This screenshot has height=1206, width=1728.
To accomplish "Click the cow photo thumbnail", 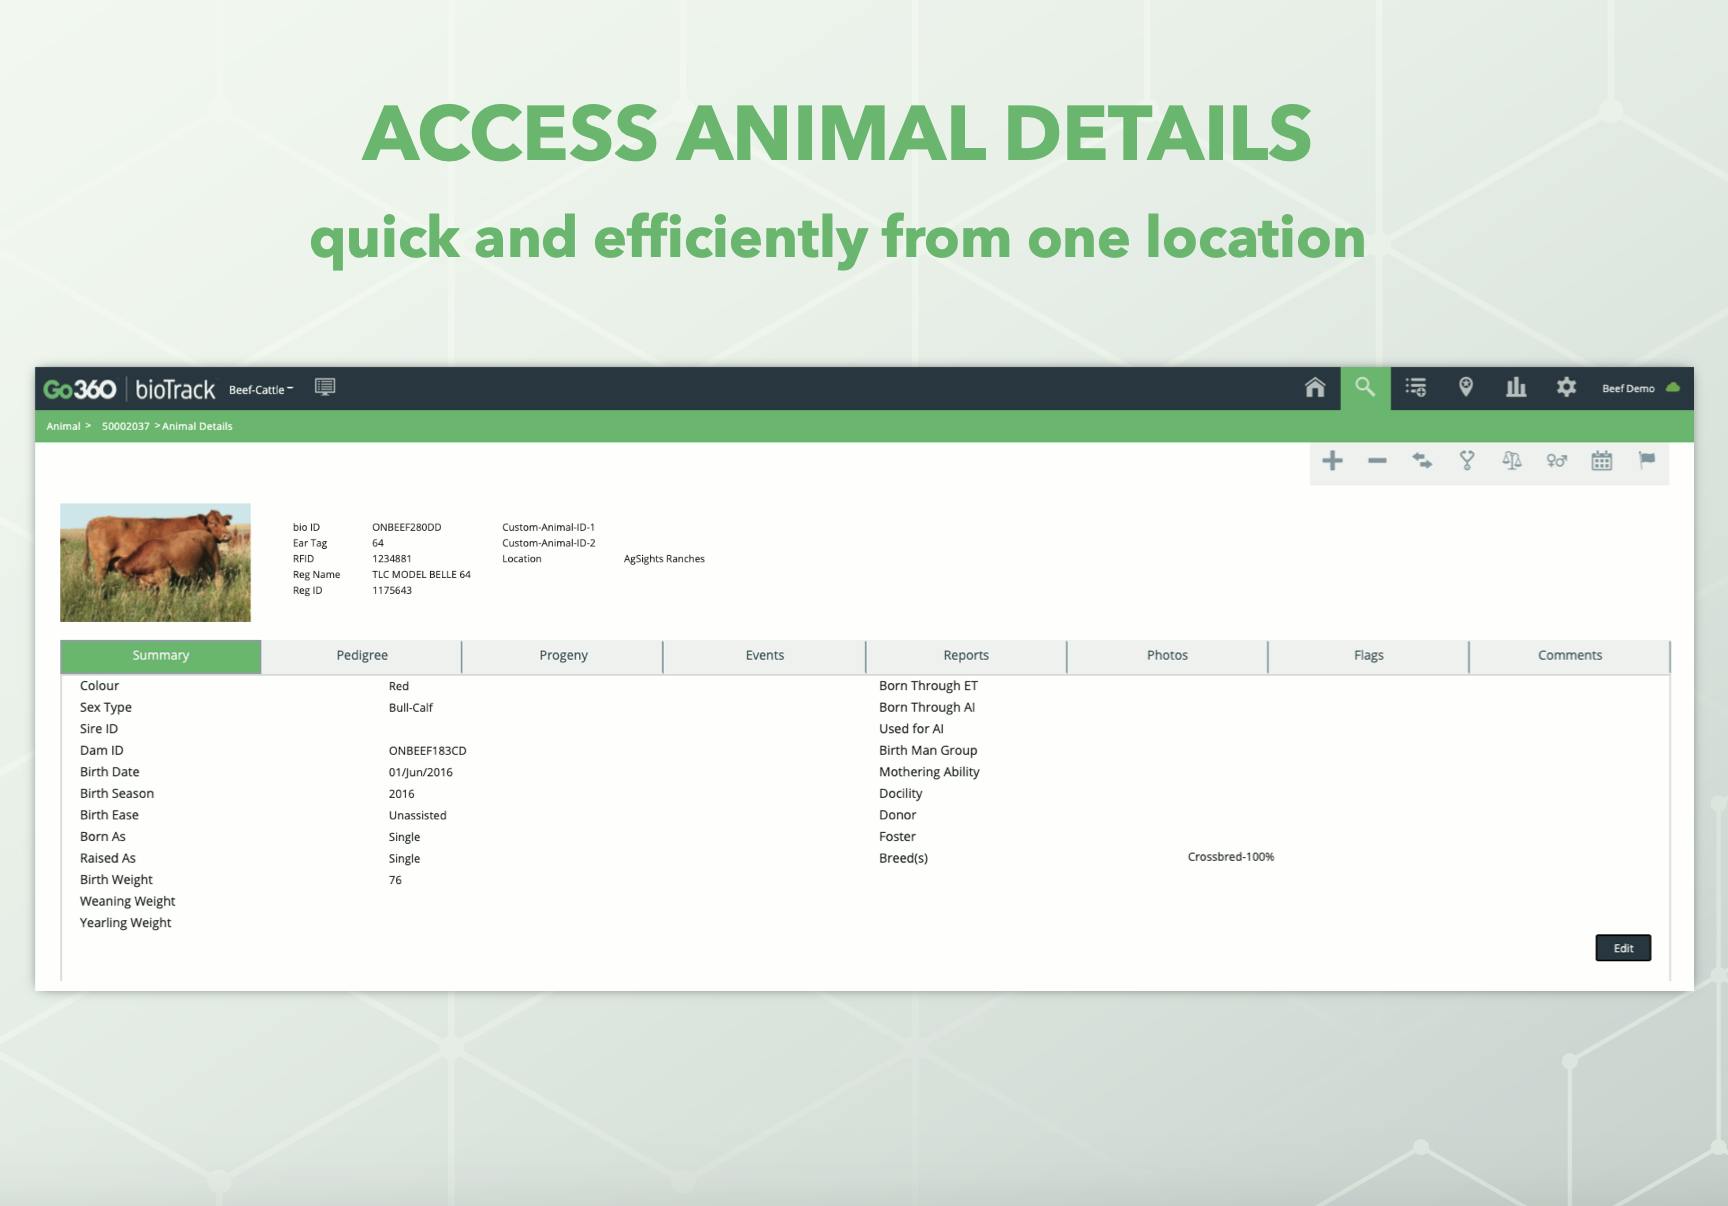I will (x=155, y=561).
